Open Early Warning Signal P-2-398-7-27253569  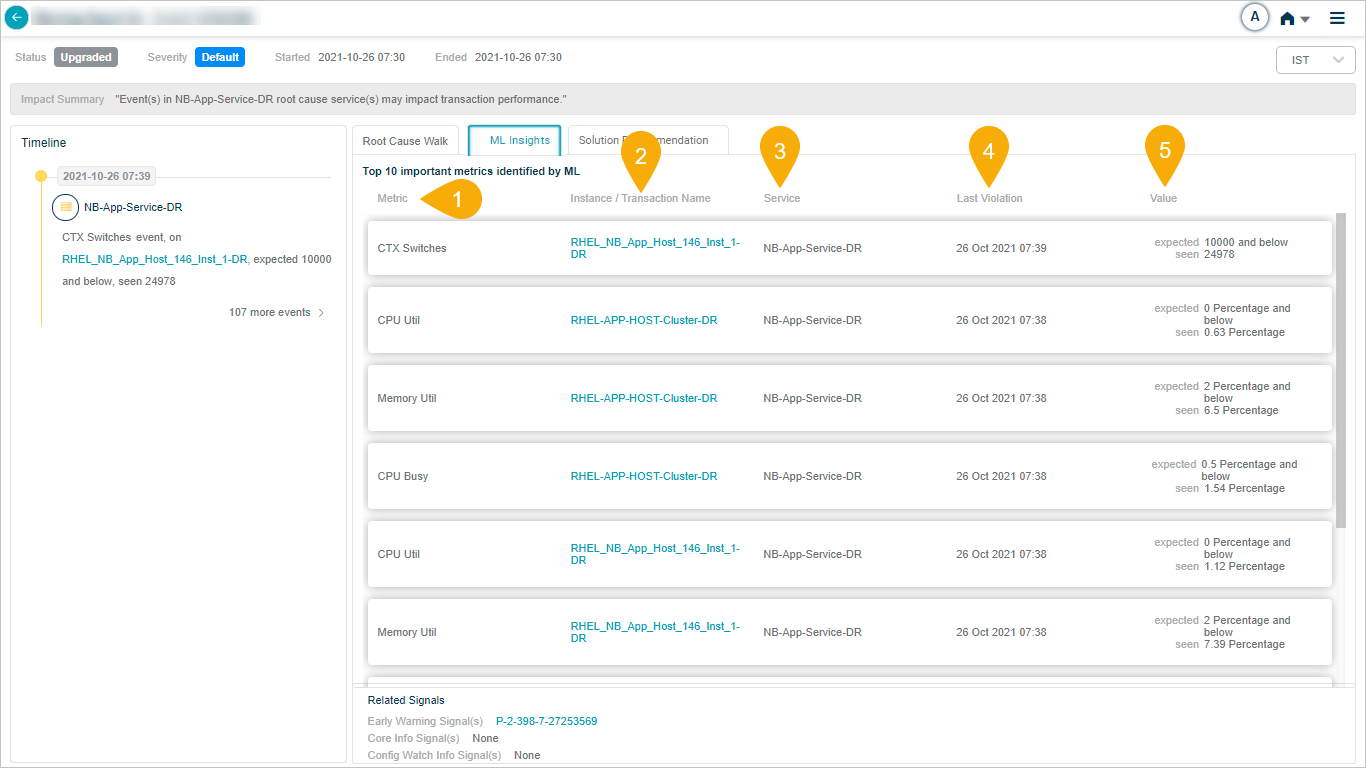click(x=546, y=721)
